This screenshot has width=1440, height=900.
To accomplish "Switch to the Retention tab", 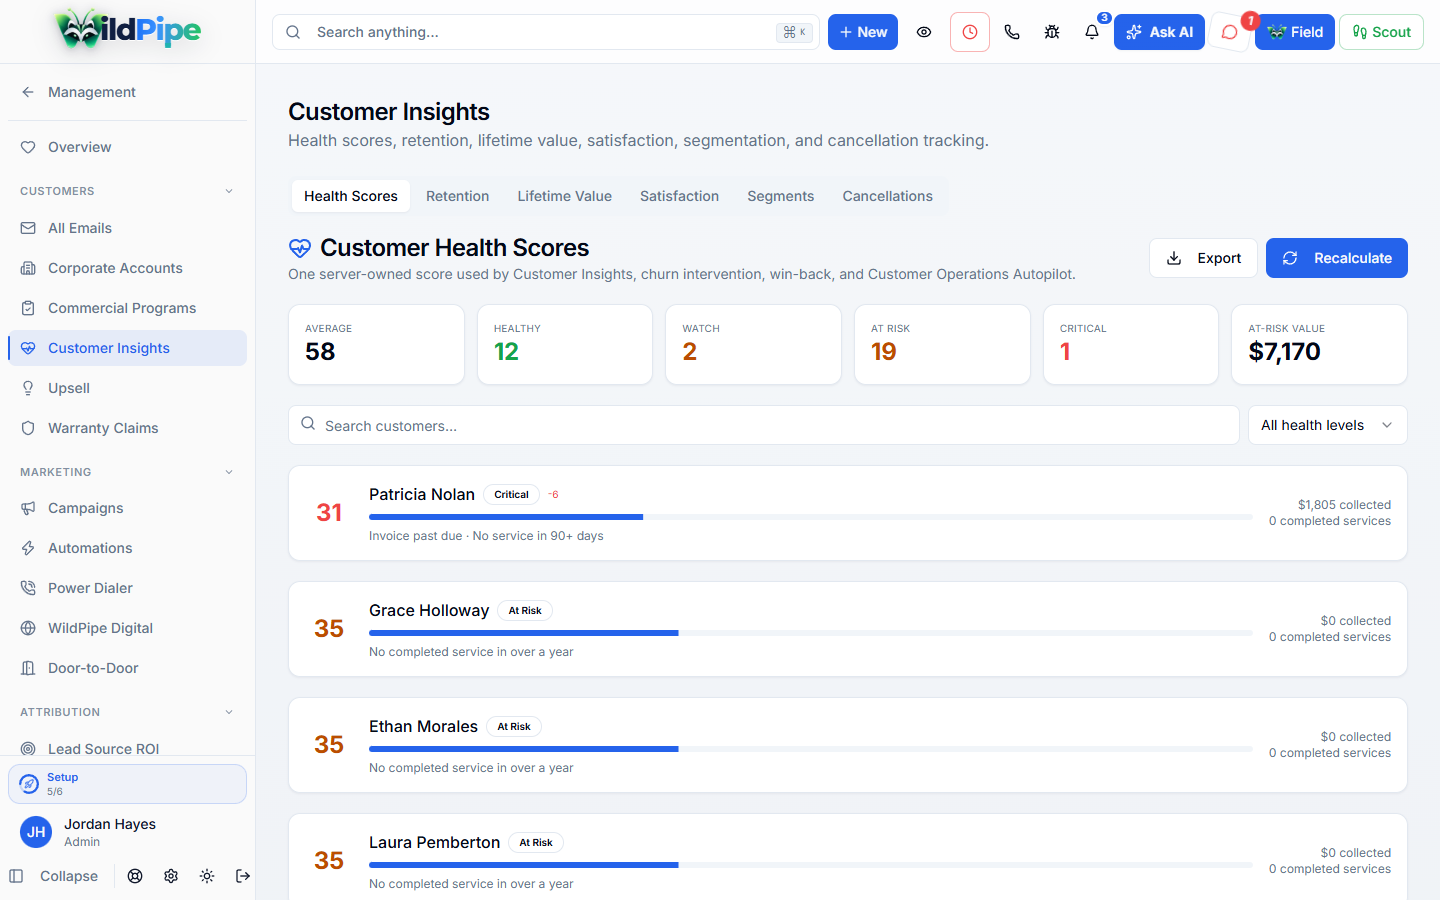I will coord(457,196).
